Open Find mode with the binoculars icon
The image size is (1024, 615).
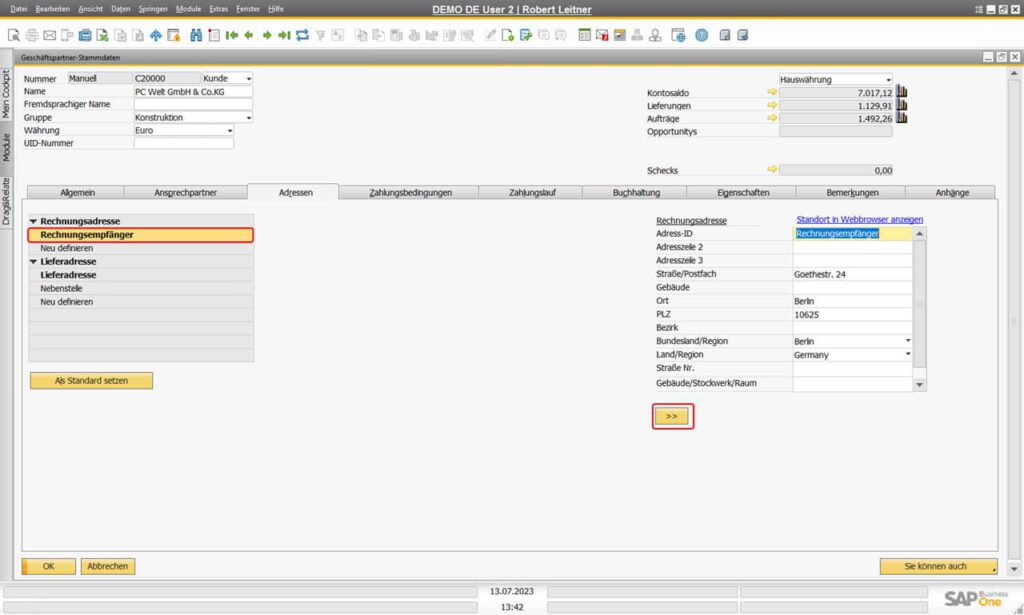point(196,35)
